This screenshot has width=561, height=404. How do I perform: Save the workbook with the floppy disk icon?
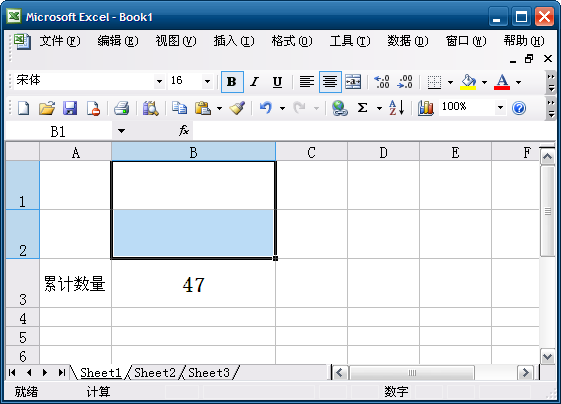point(70,108)
